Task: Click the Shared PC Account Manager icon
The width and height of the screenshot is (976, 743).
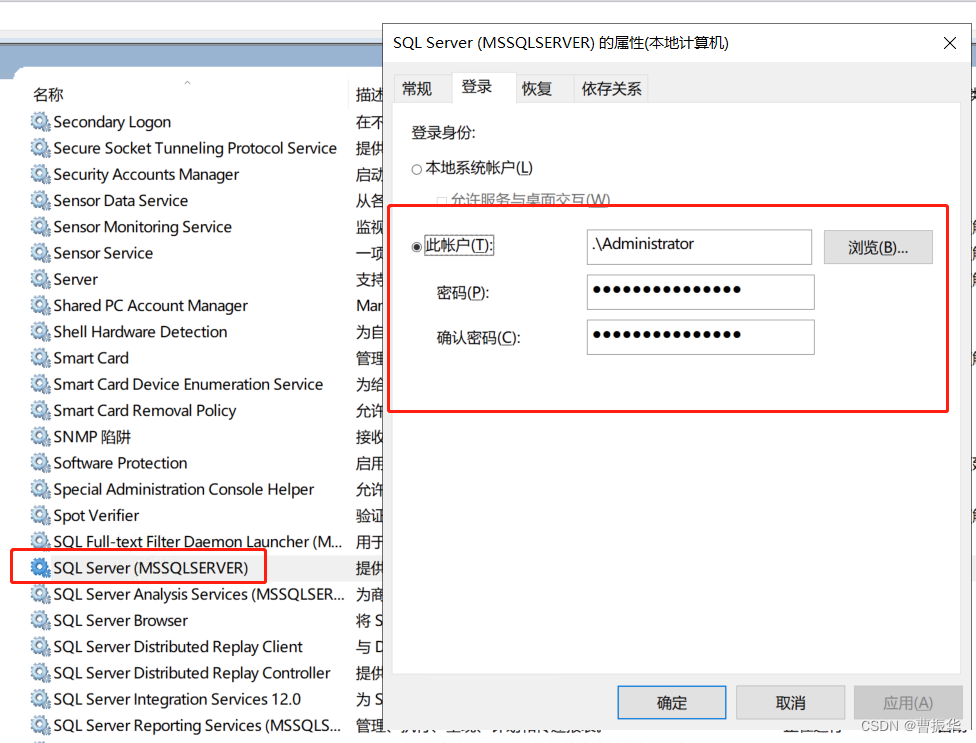Action: pos(40,306)
